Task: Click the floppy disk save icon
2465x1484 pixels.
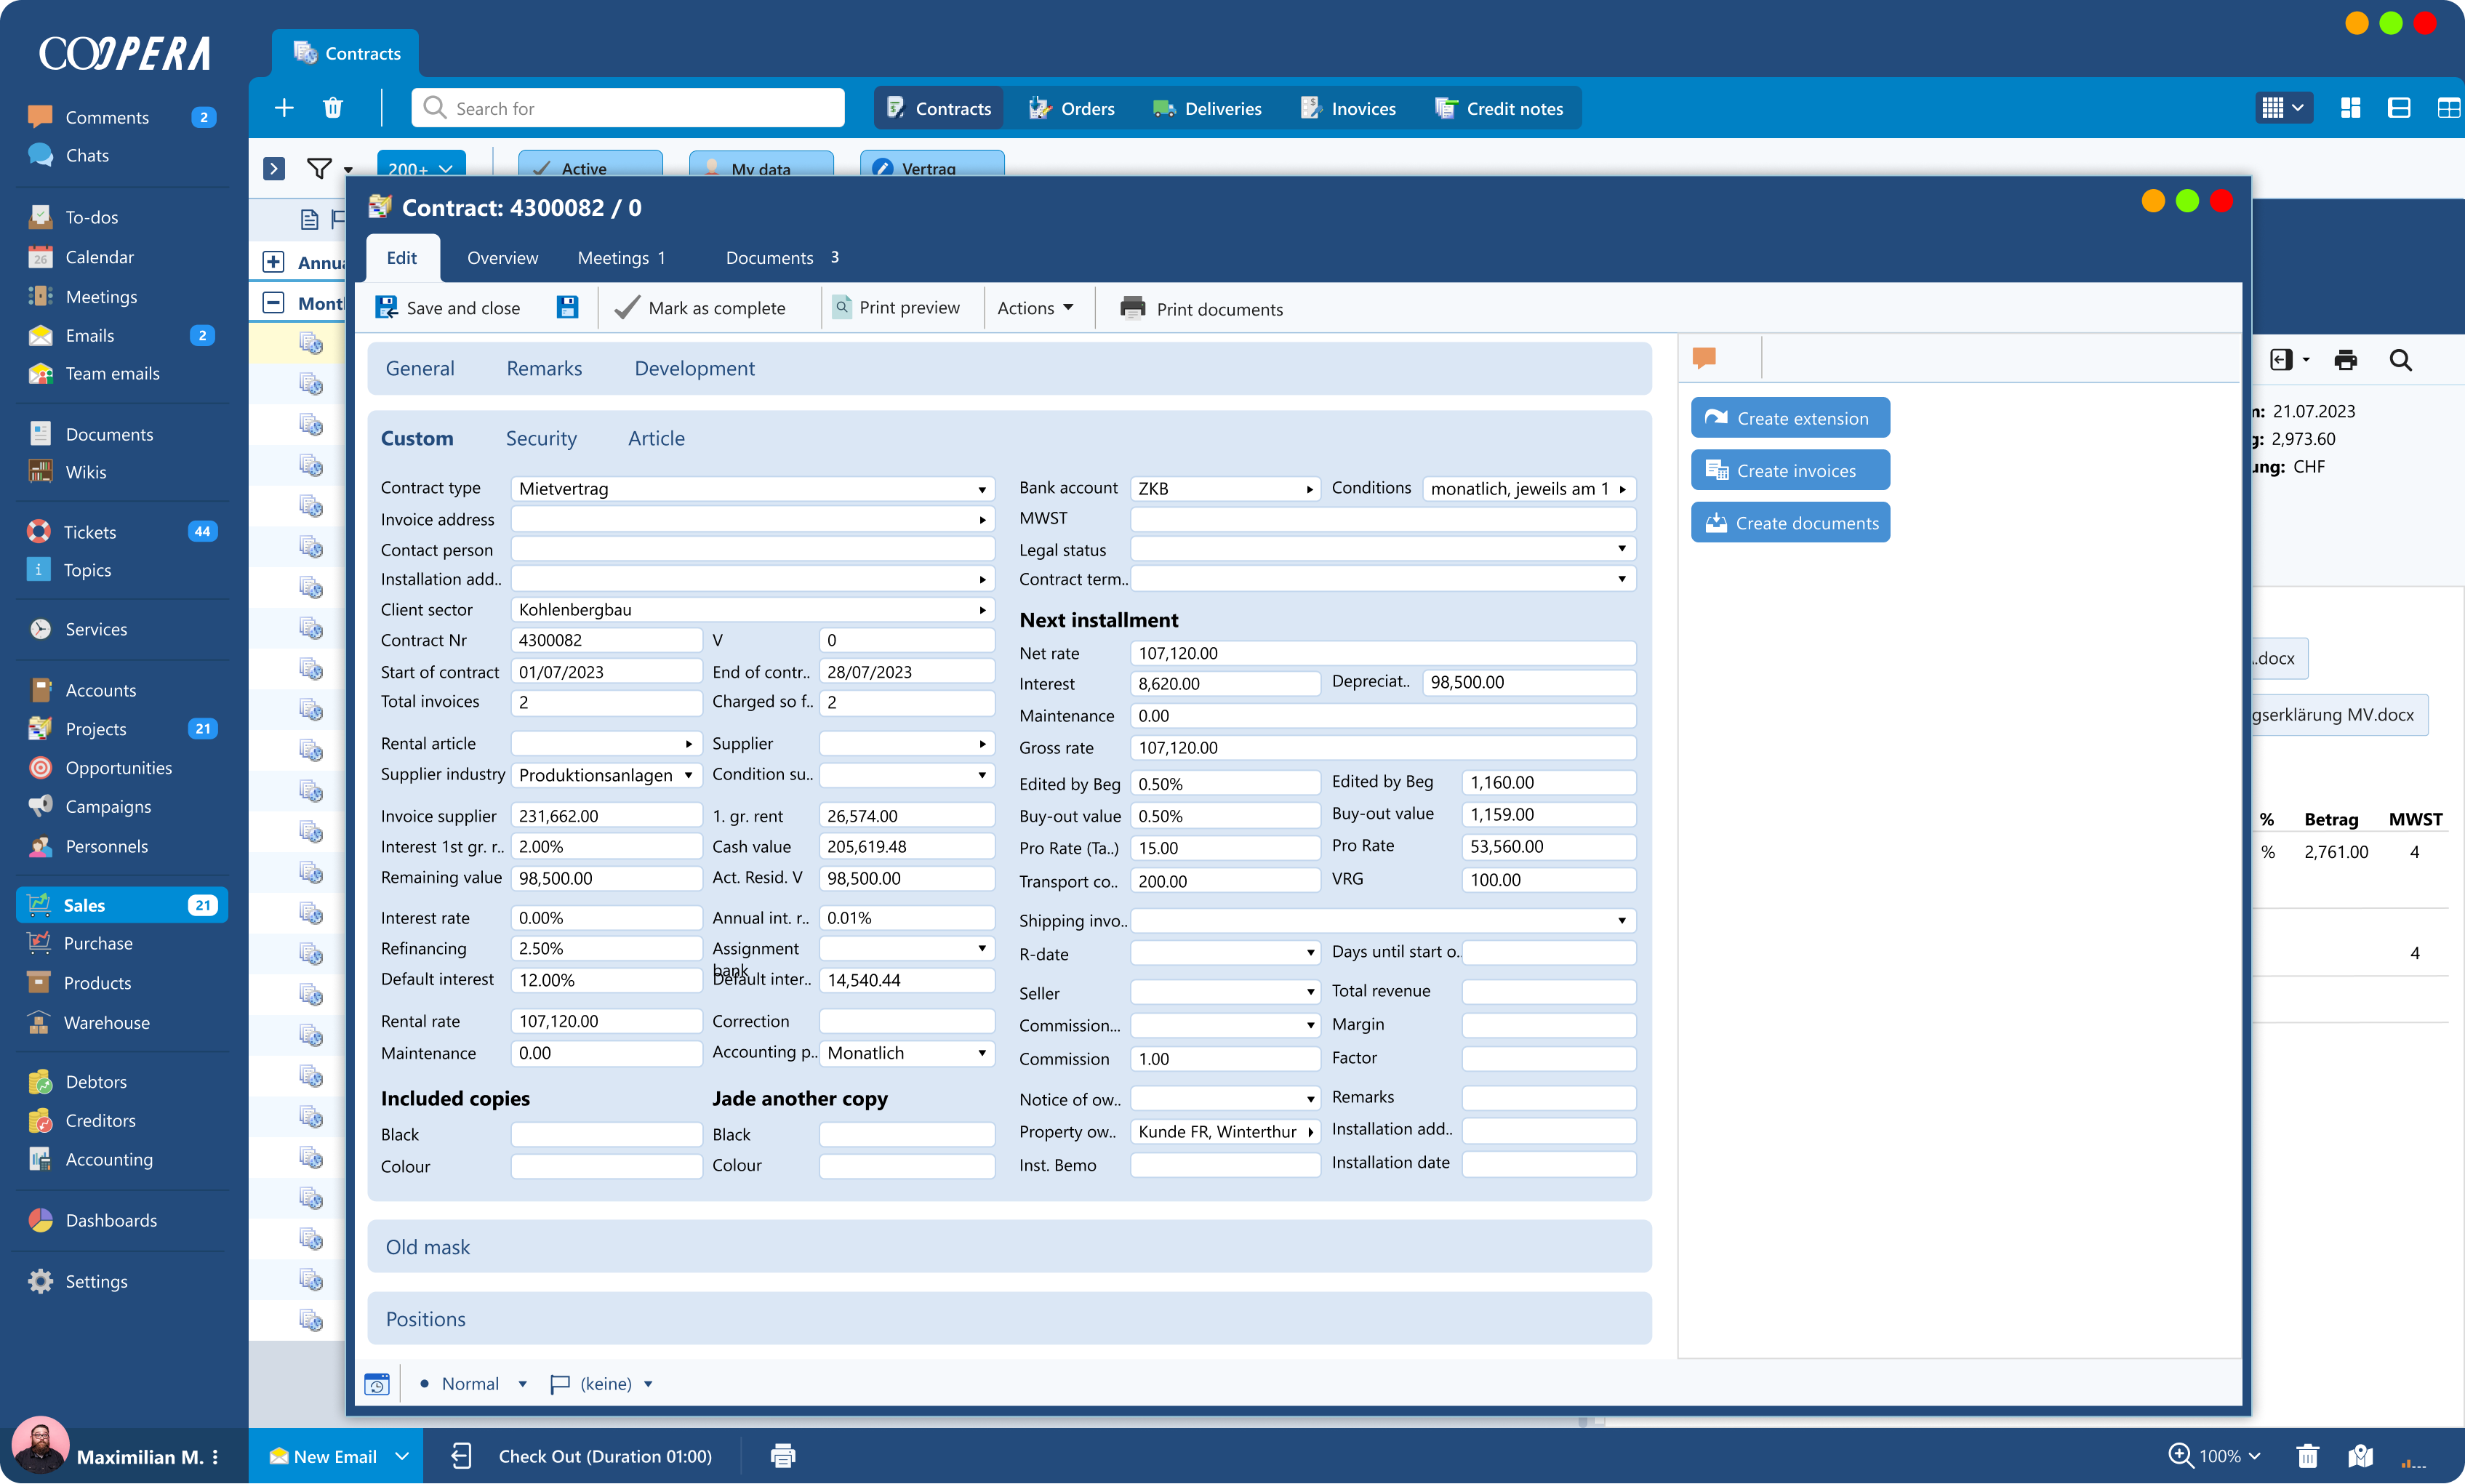Action: [x=567, y=308]
